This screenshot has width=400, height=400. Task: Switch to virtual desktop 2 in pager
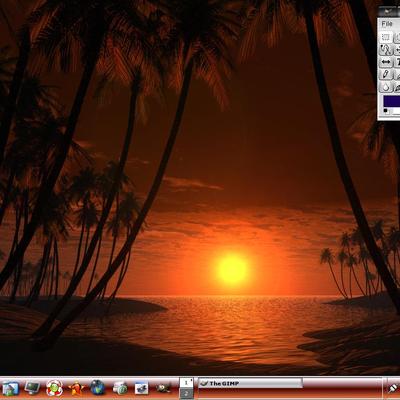(x=186, y=393)
